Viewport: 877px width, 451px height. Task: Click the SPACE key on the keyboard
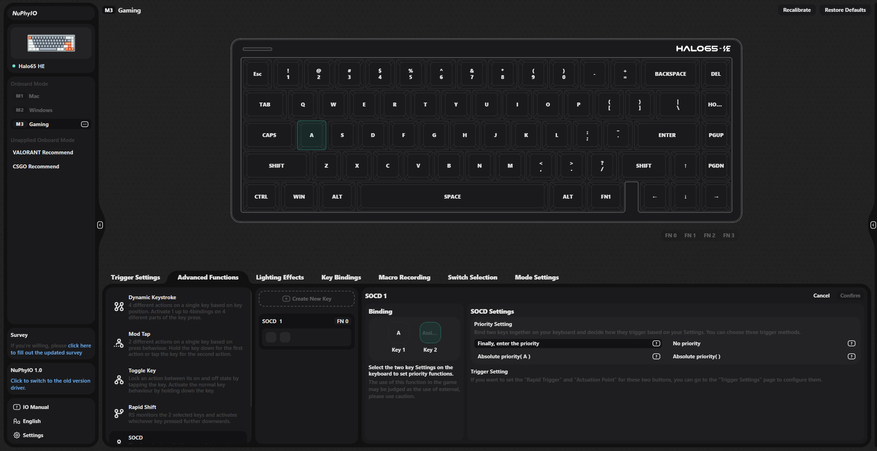[x=452, y=196]
